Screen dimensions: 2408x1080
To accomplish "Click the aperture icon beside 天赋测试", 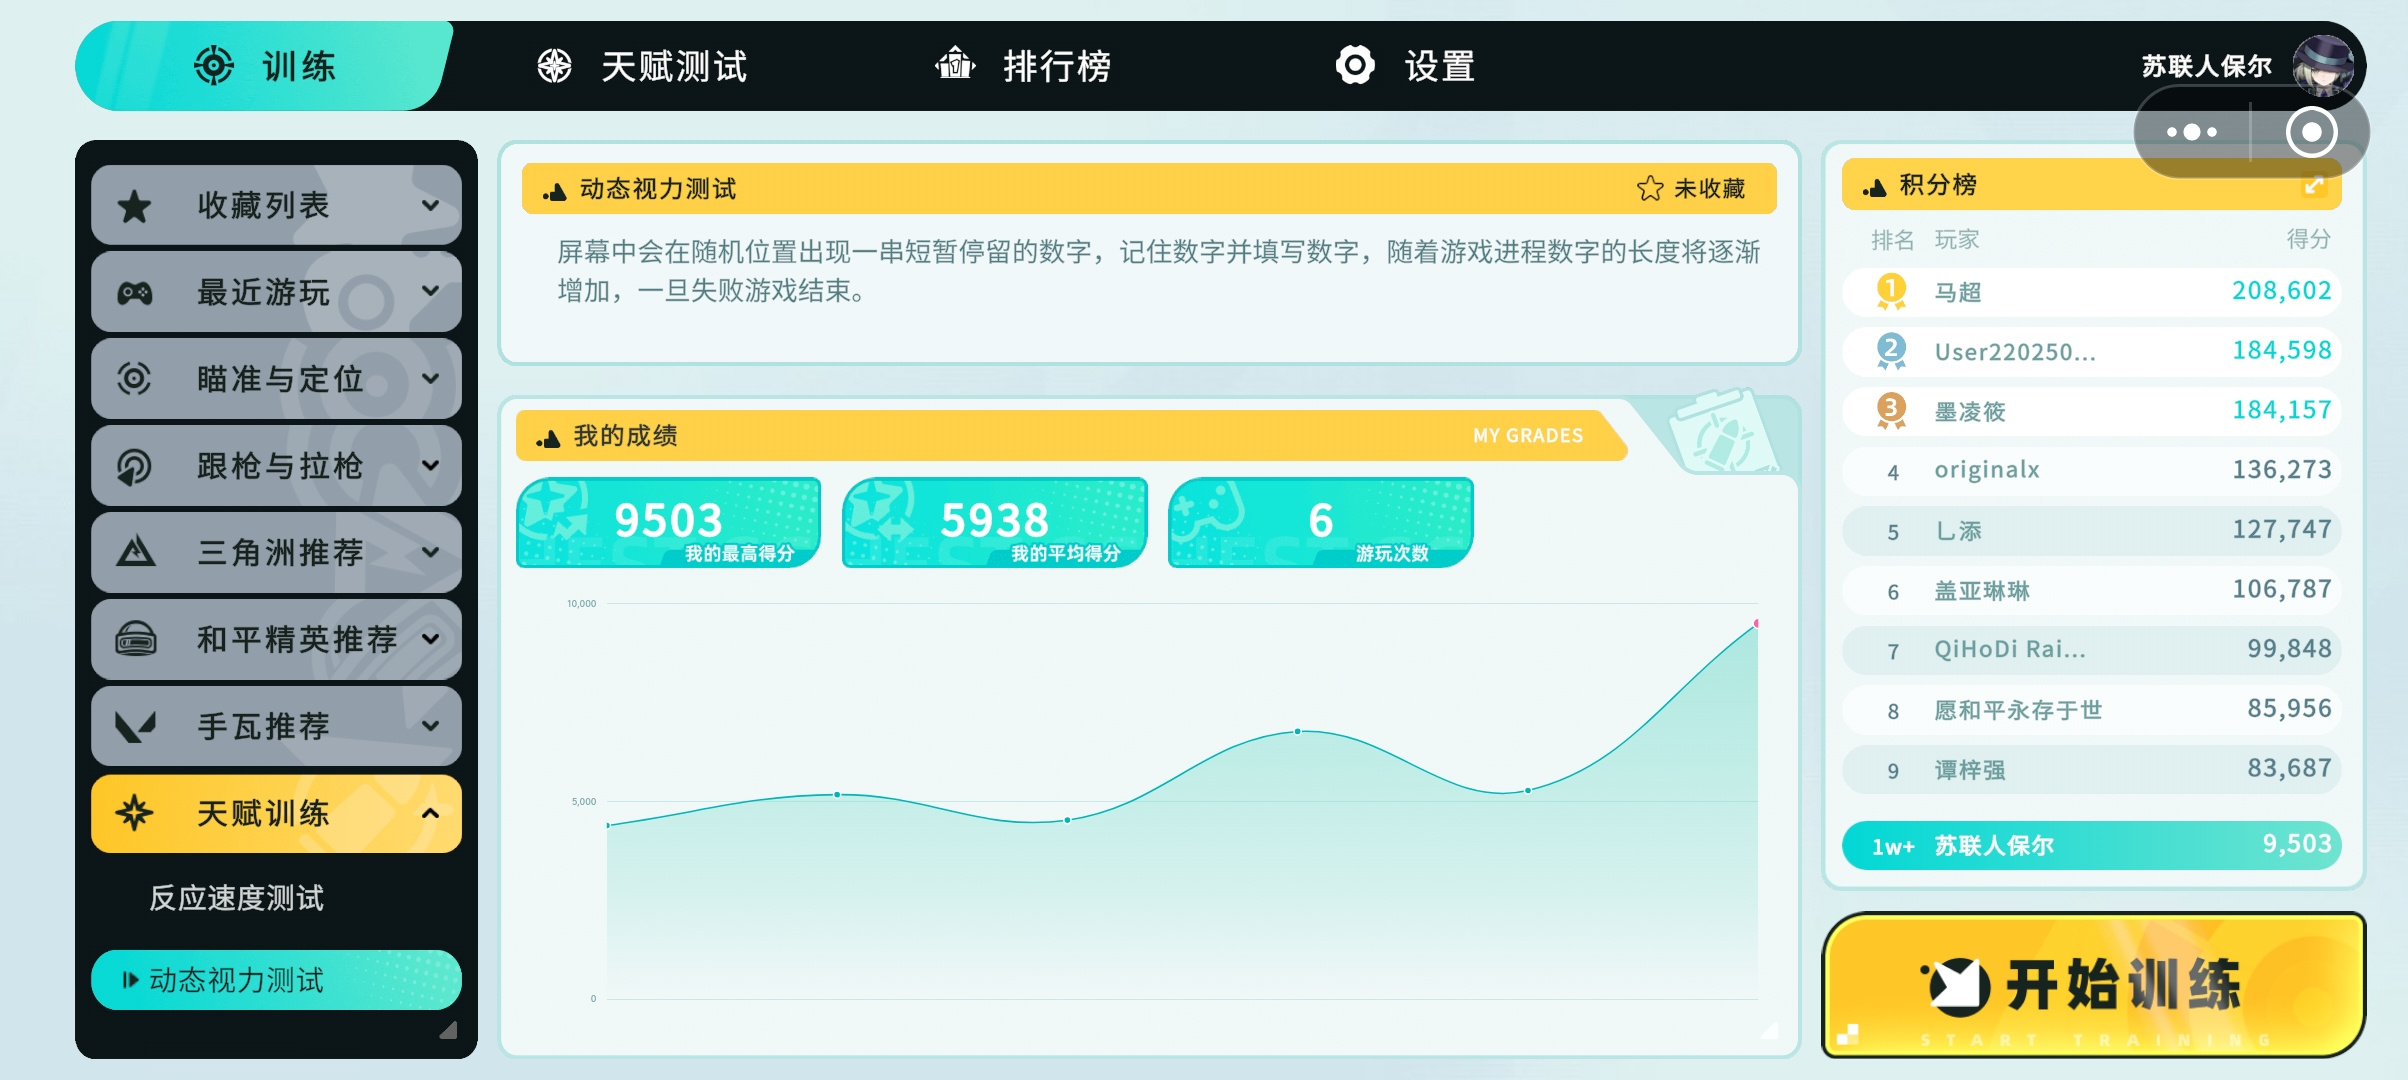I will point(555,66).
